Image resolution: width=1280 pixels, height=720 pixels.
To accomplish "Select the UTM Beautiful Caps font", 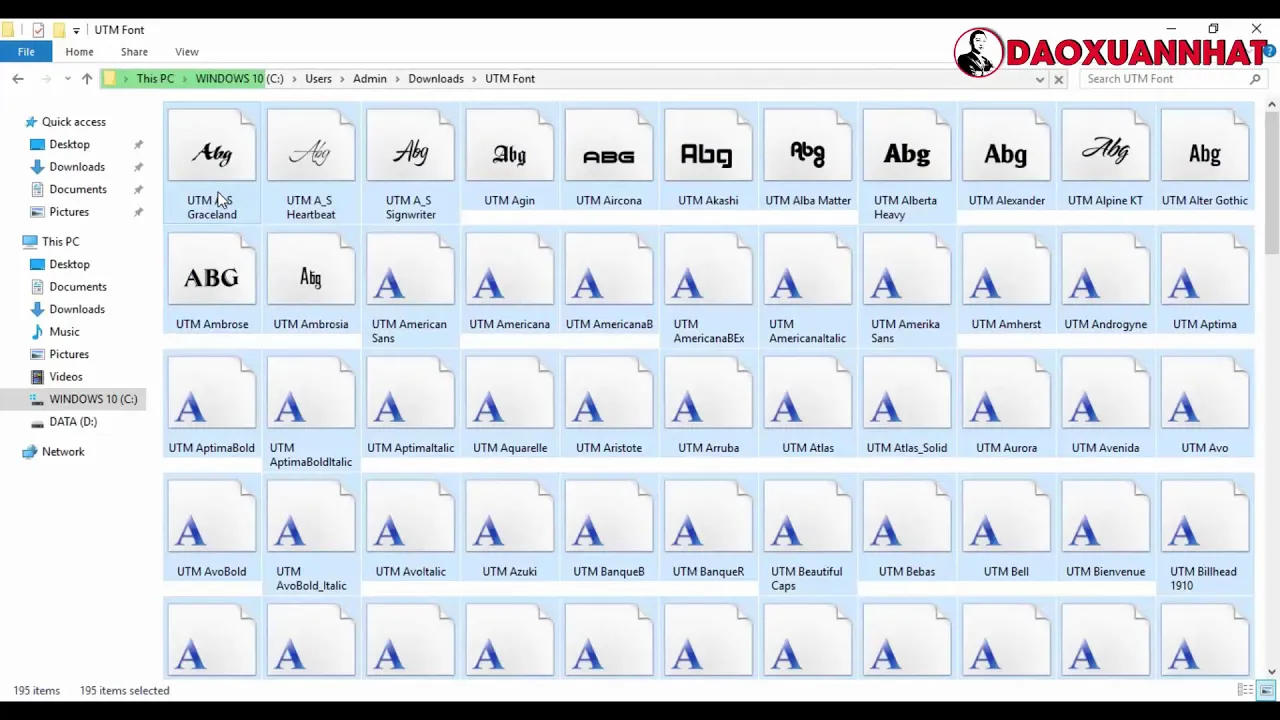I will pos(808,536).
